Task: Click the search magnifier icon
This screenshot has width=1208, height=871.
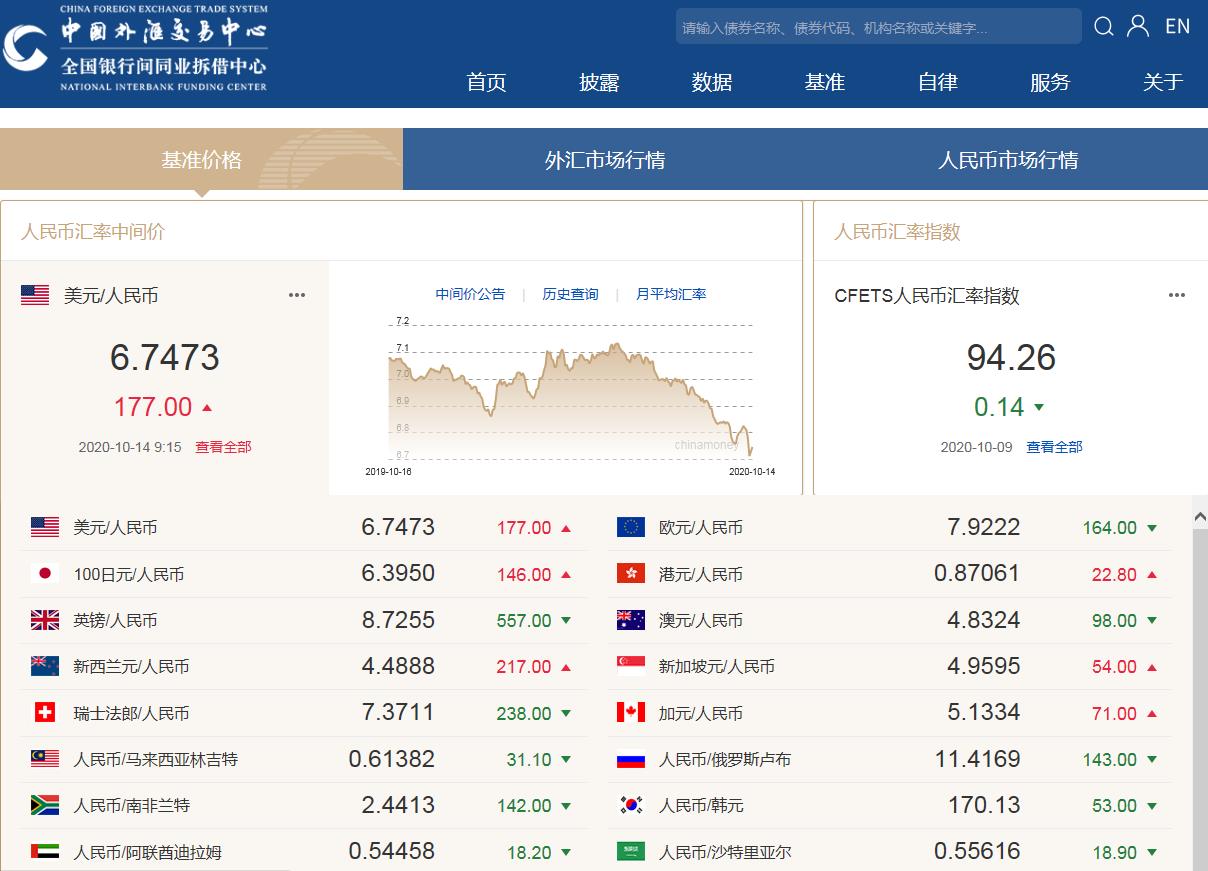Action: [1103, 27]
